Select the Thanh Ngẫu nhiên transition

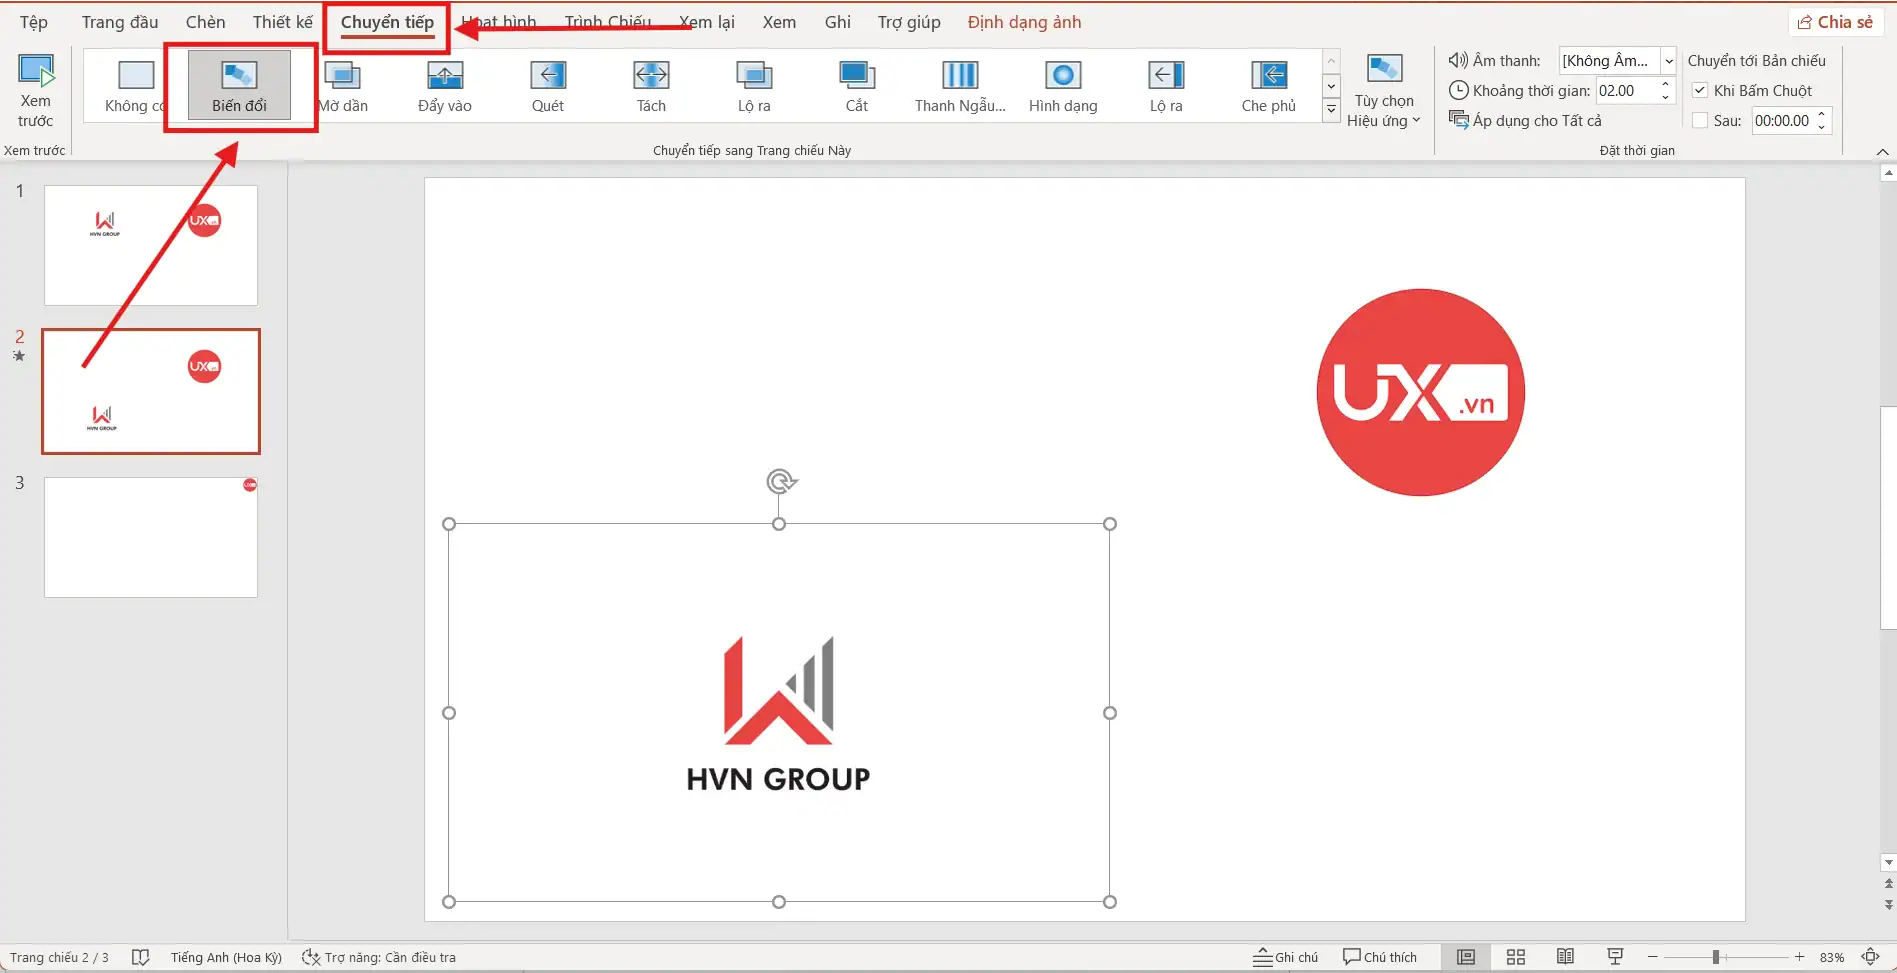(959, 86)
